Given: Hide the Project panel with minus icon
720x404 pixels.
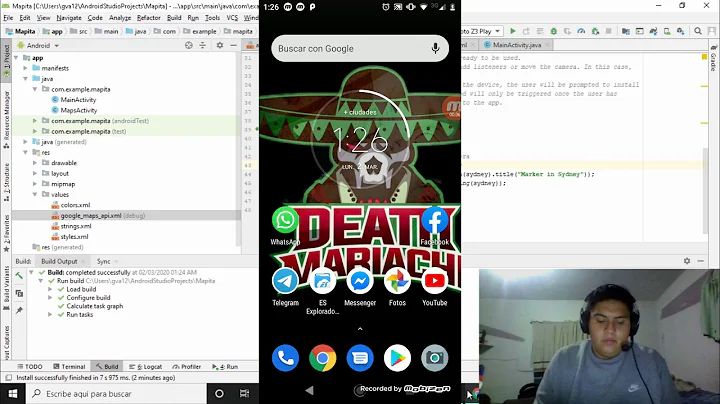Looking at the screenshot, I should pyautogui.click(x=233, y=45).
